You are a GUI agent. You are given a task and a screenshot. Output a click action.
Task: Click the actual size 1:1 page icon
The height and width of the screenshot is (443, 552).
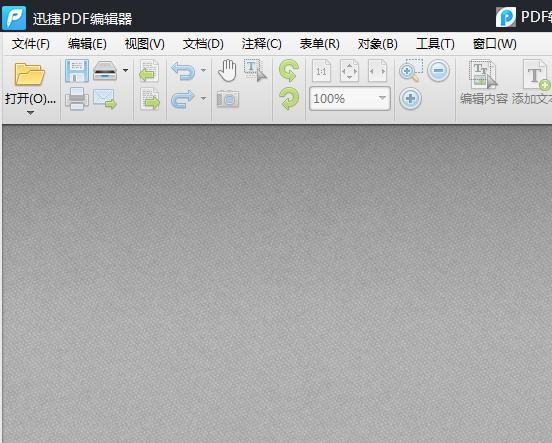point(321,71)
